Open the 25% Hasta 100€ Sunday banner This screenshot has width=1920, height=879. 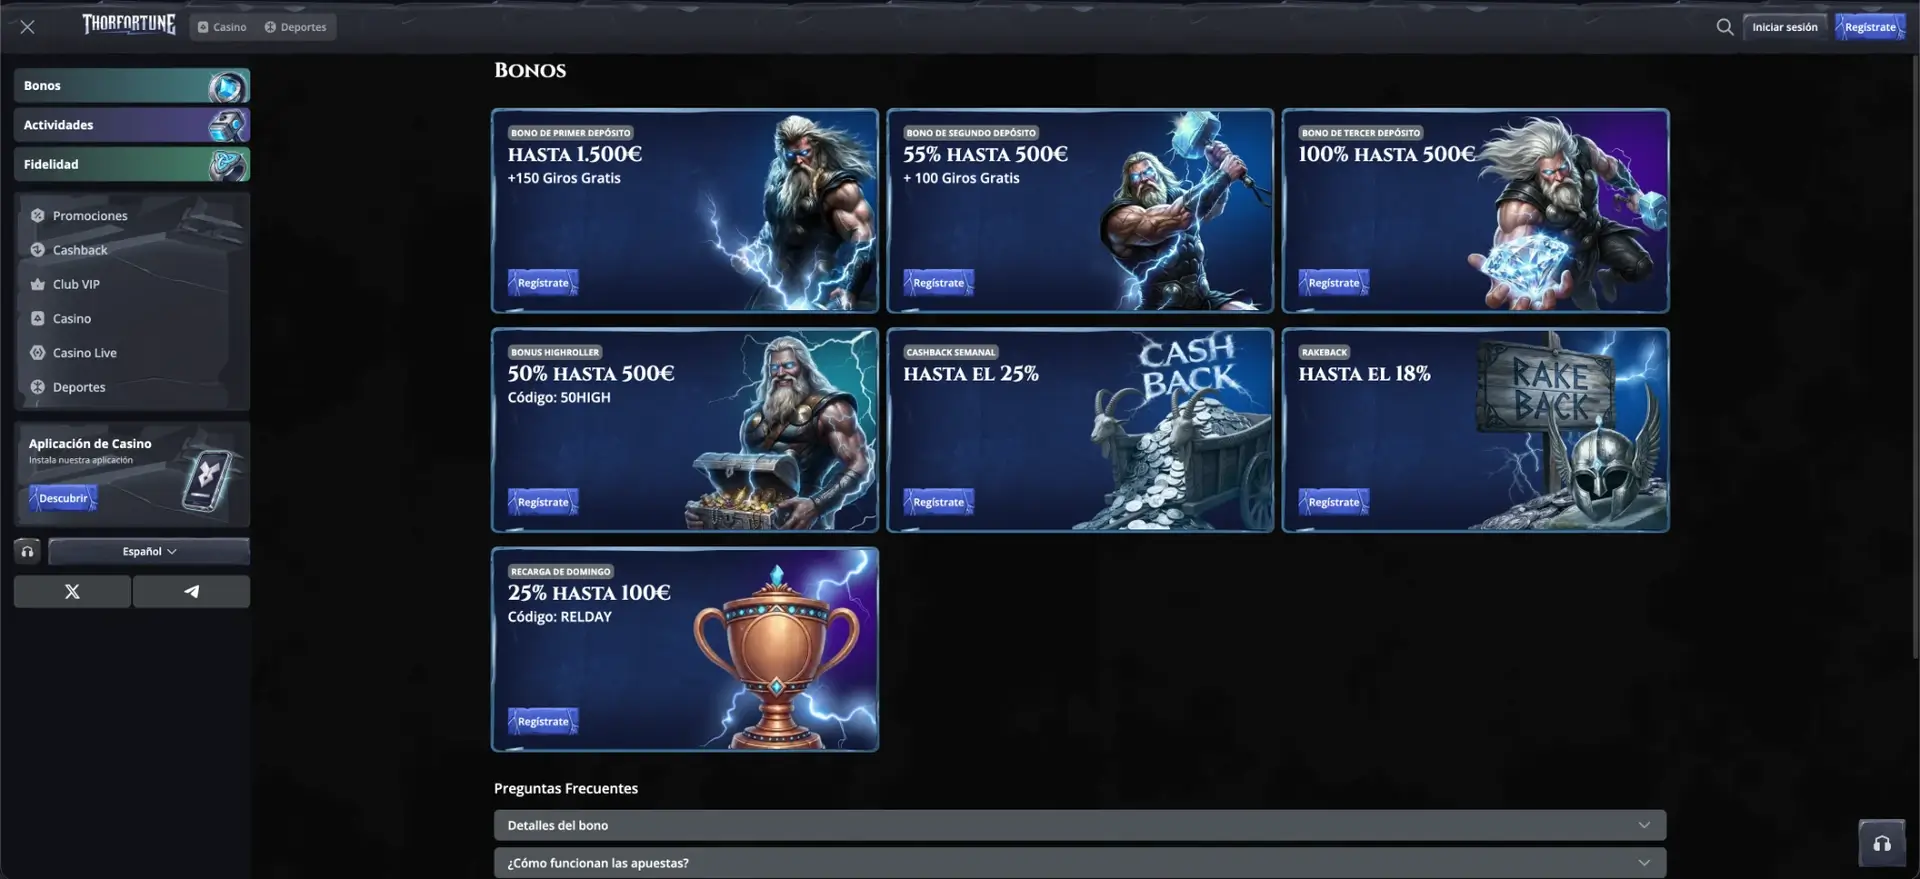point(685,649)
